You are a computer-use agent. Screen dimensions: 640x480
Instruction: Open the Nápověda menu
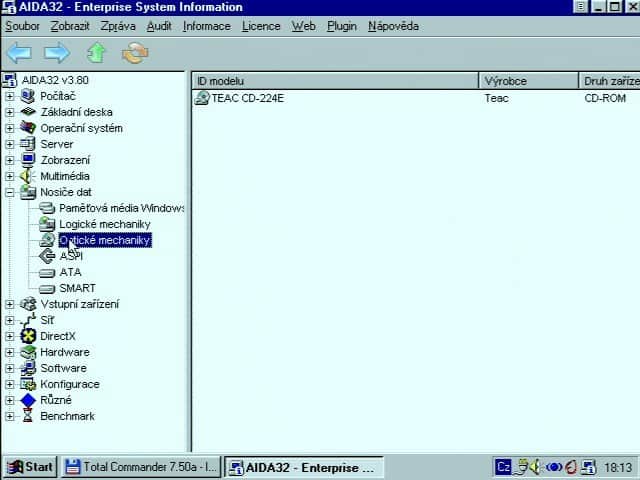tap(393, 26)
